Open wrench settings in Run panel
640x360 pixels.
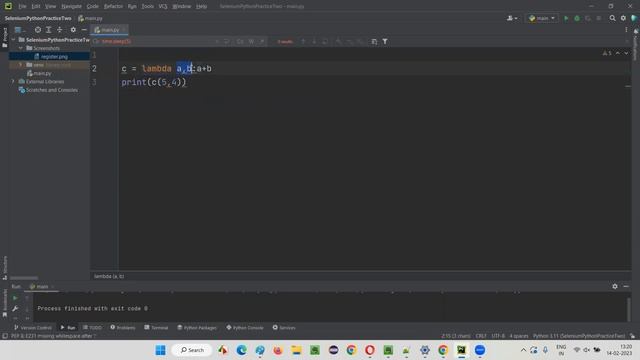click(x=15, y=309)
